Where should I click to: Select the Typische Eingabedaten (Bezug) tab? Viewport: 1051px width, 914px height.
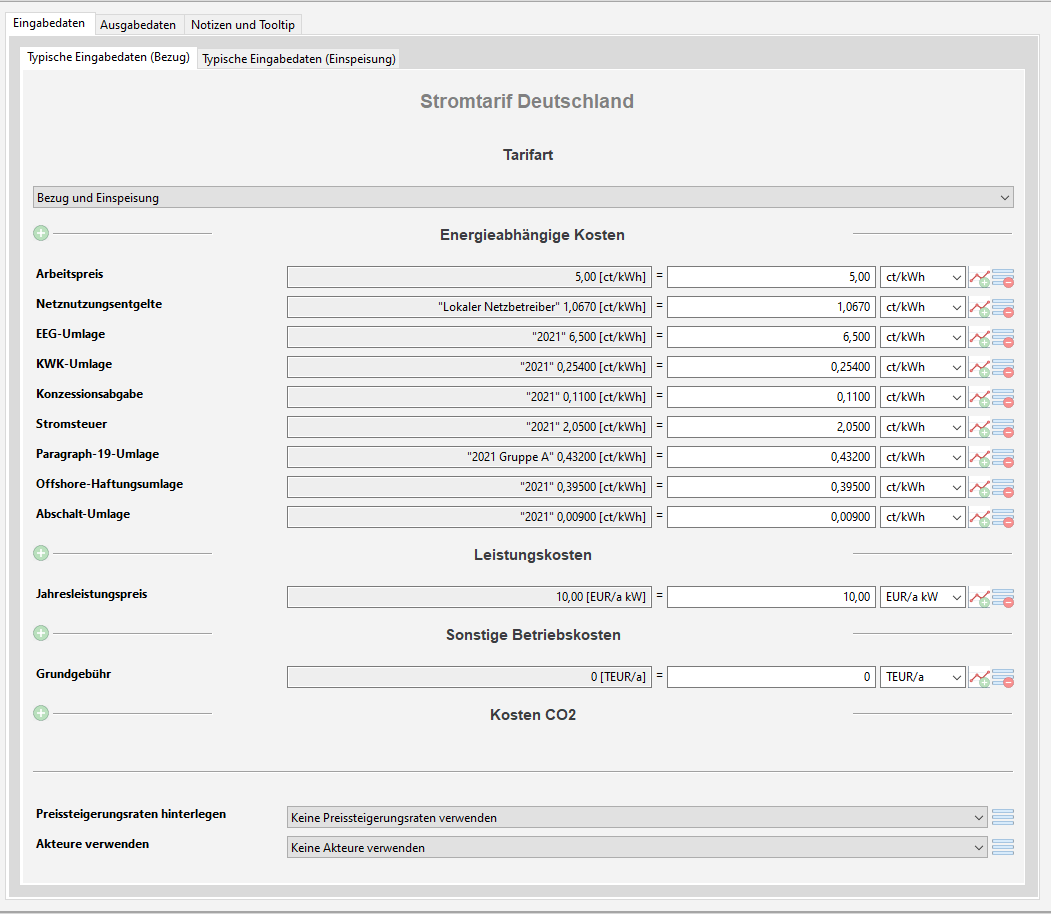pos(109,58)
